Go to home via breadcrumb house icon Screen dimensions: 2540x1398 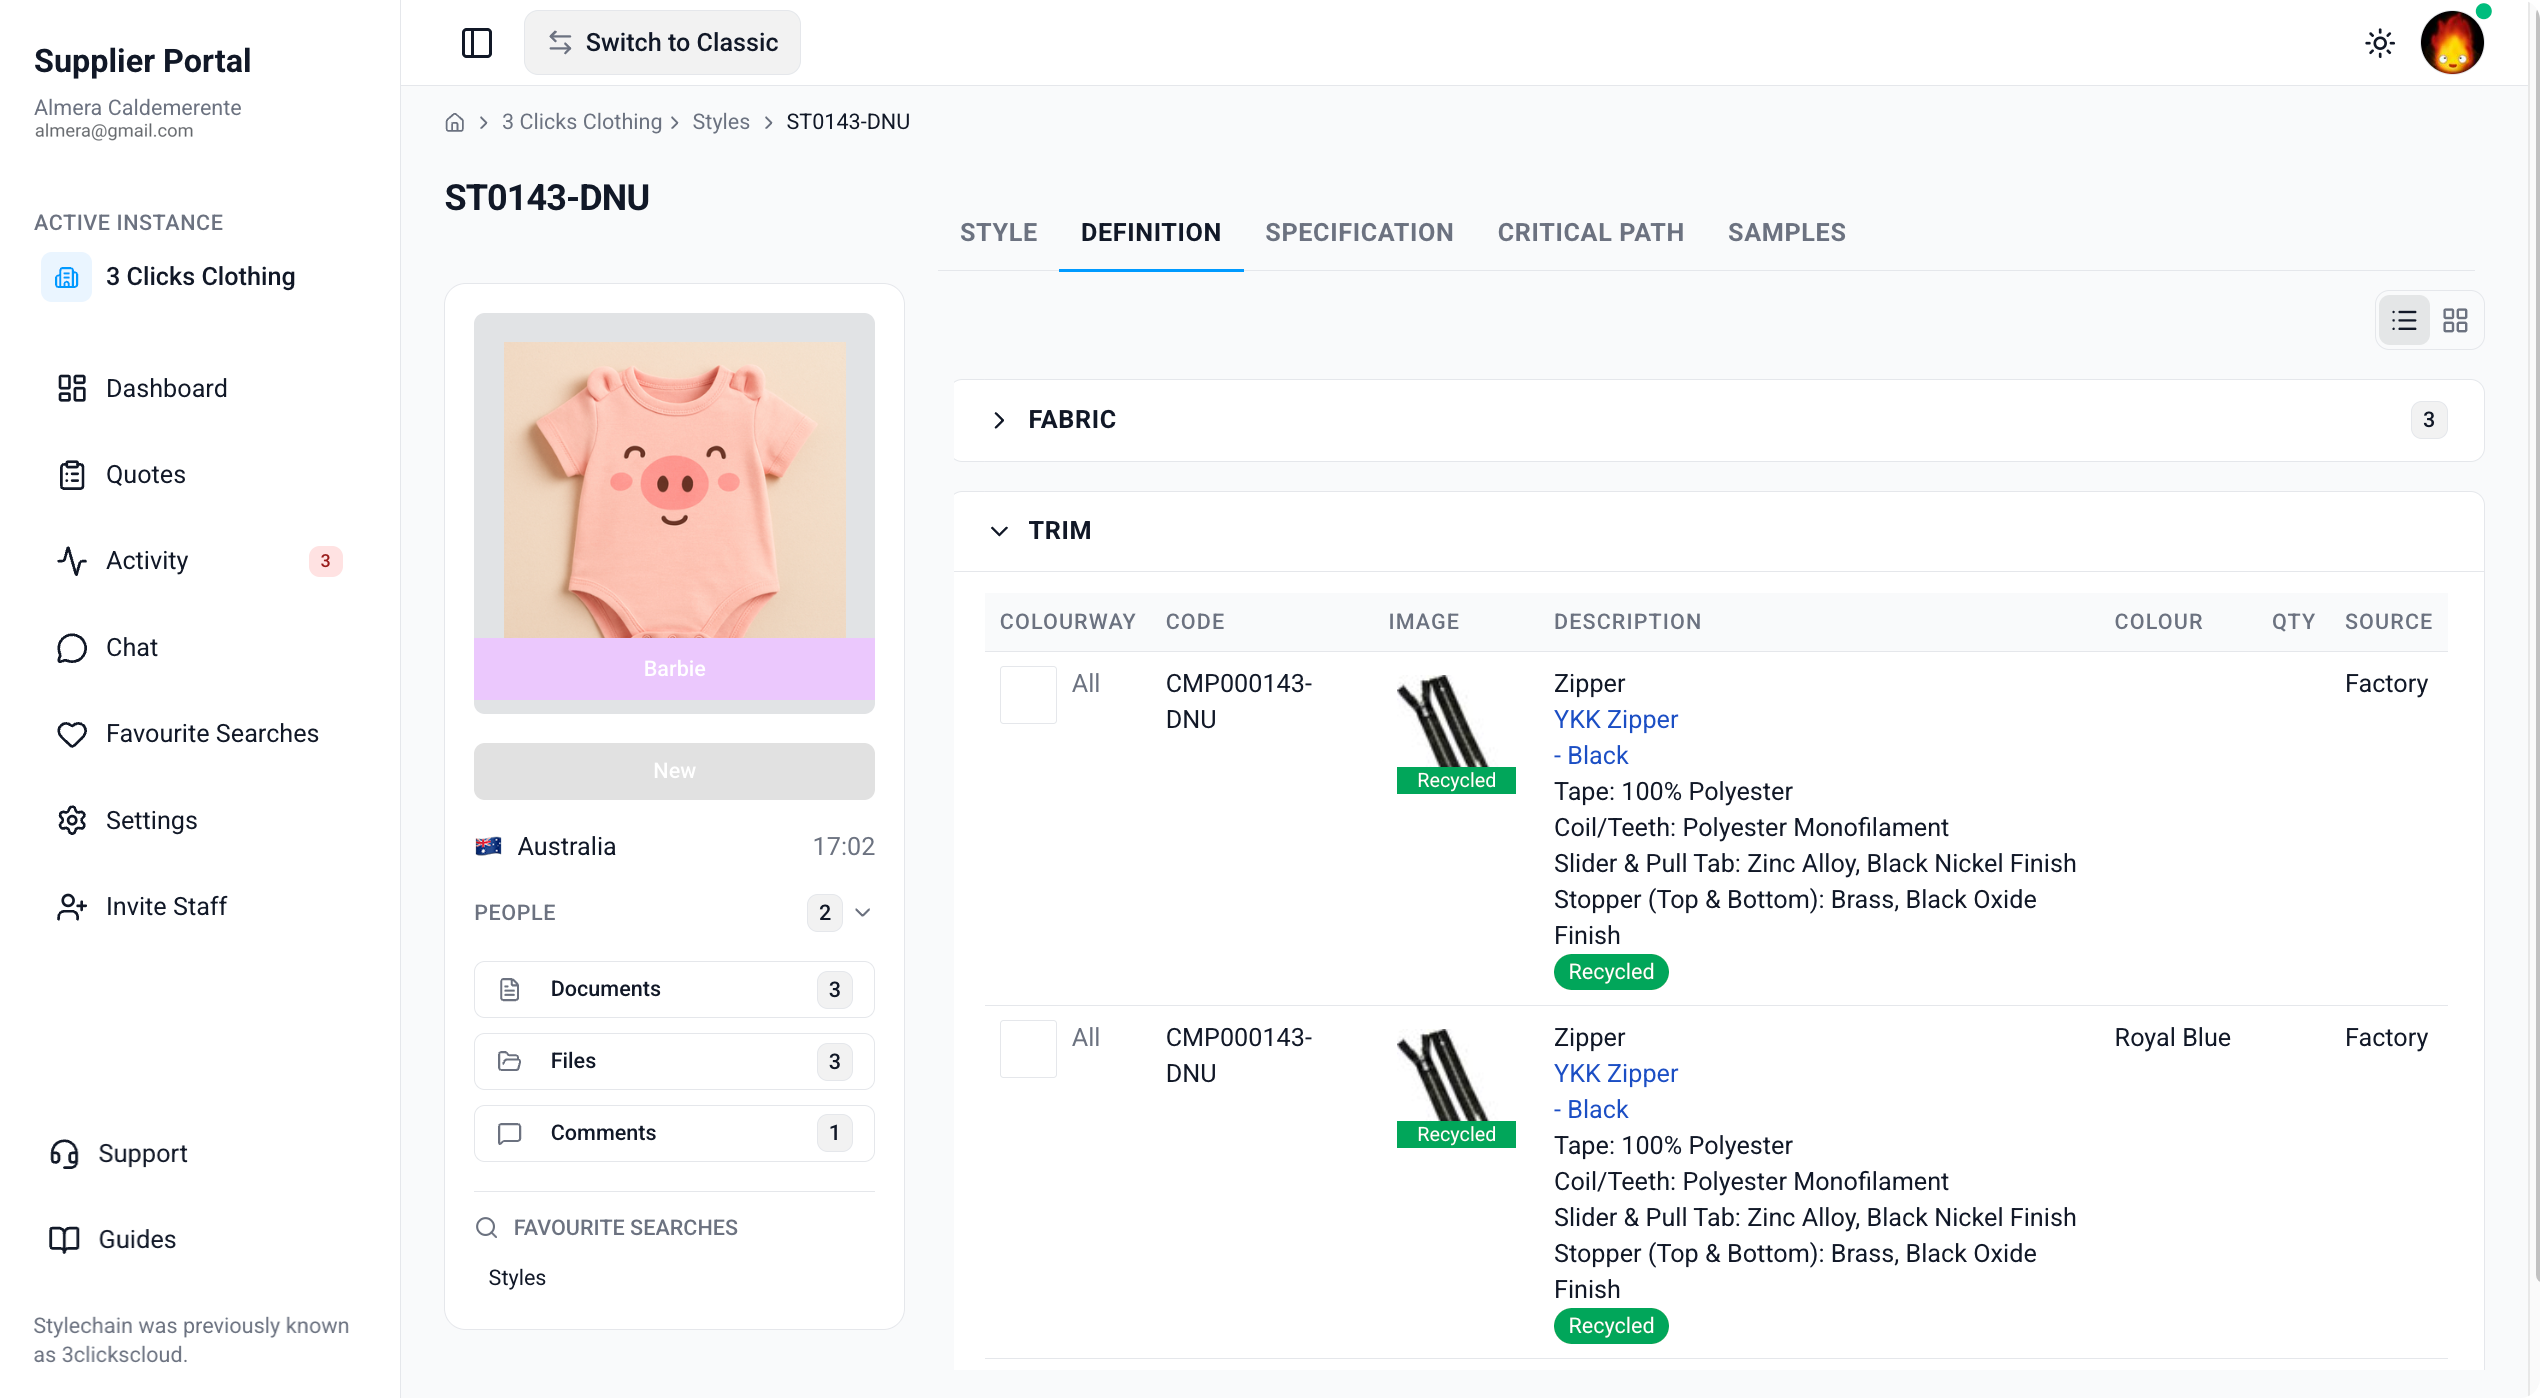coord(455,122)
